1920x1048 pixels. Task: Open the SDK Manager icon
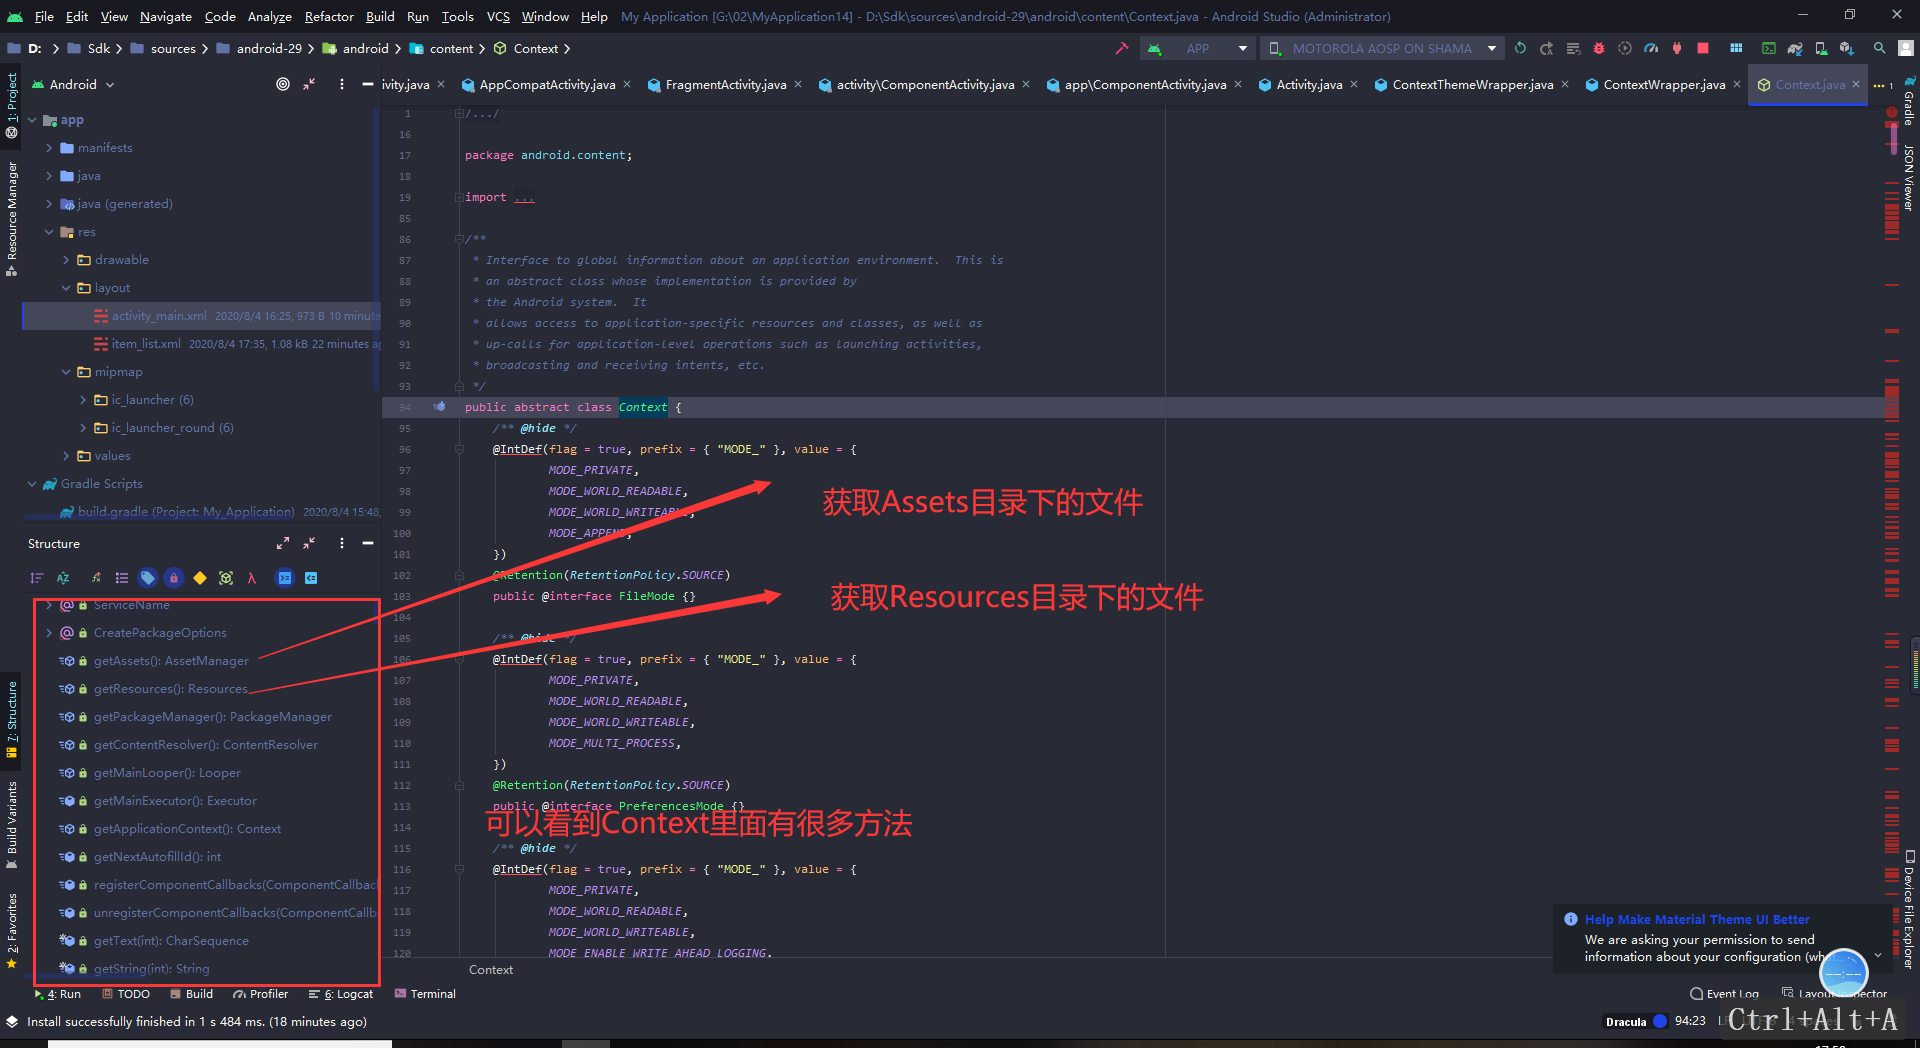tap(1847, 48)
